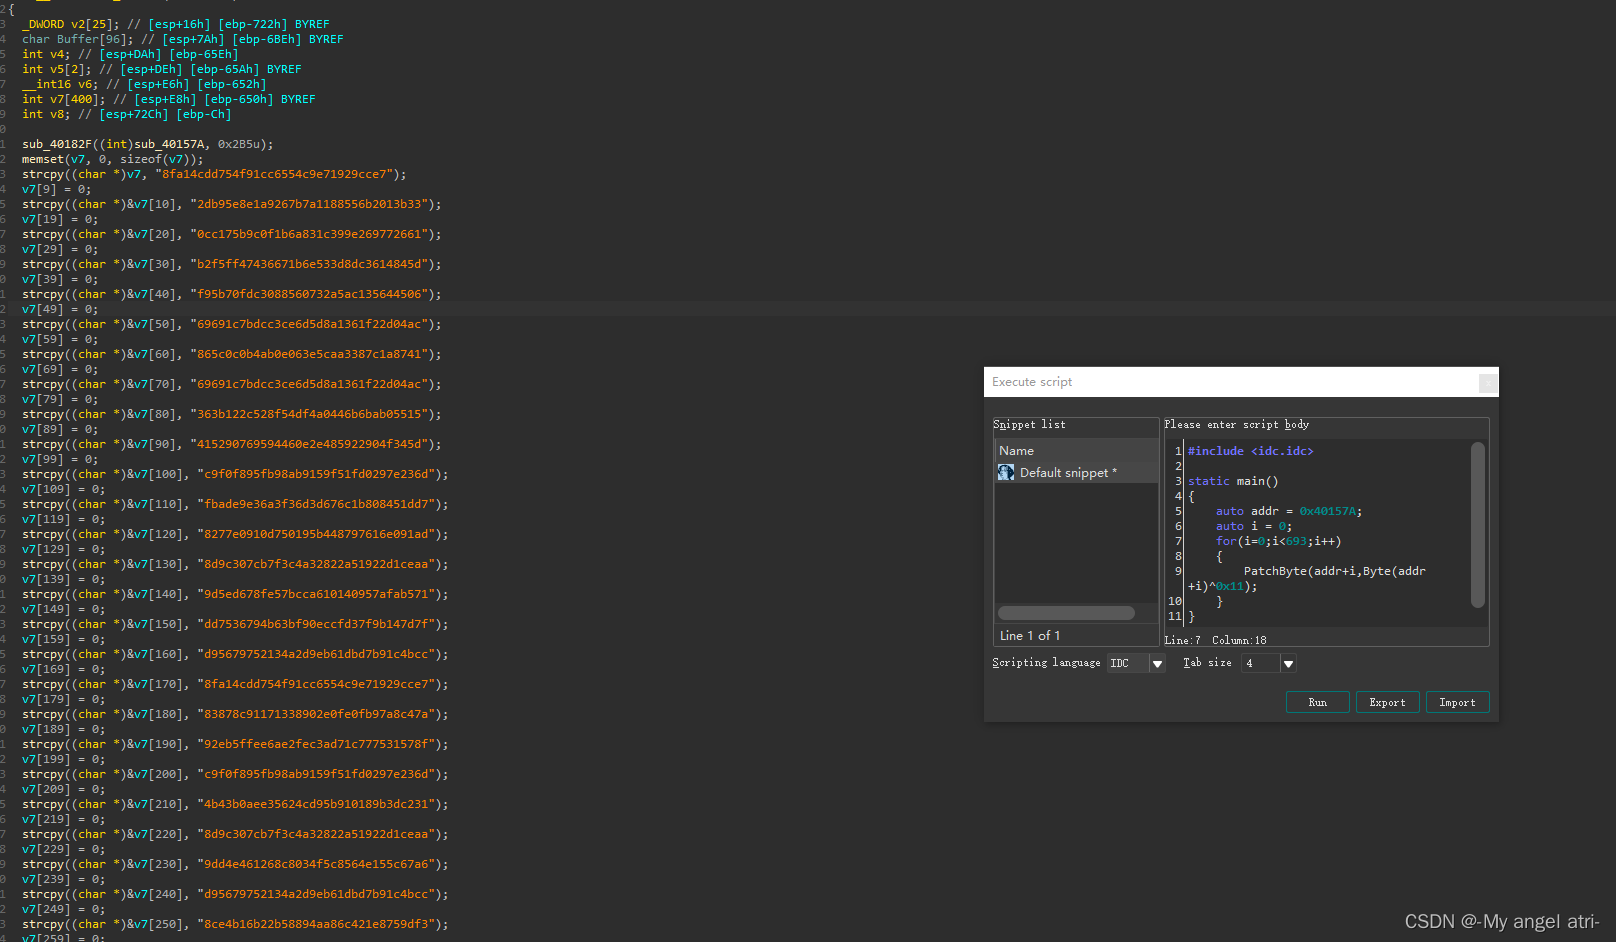Click the char Buffer[96] declaration
Screen dimensions: 1616x942
coord(182,39)
